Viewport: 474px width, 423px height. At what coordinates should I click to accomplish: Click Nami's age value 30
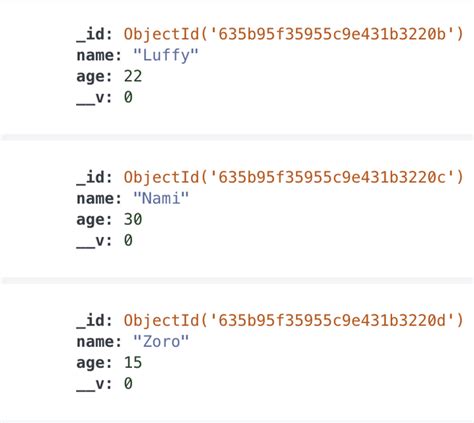[x=133, y=219]
